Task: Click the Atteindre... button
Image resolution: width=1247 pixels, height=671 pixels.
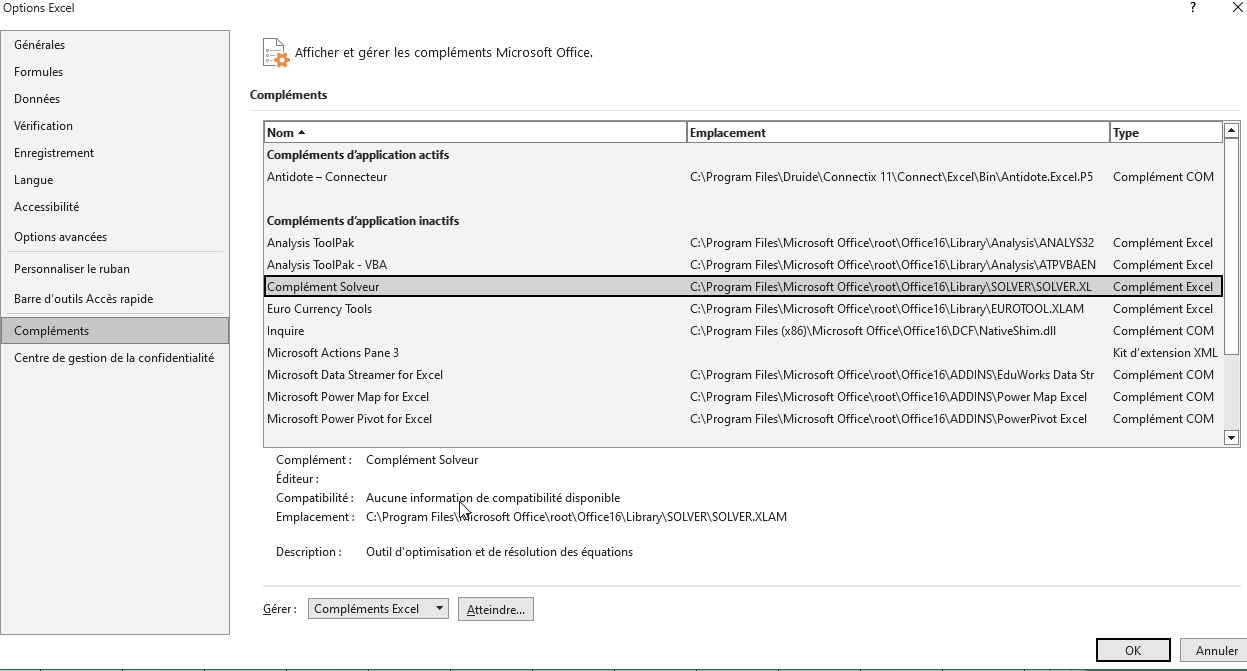Action: 496,609
